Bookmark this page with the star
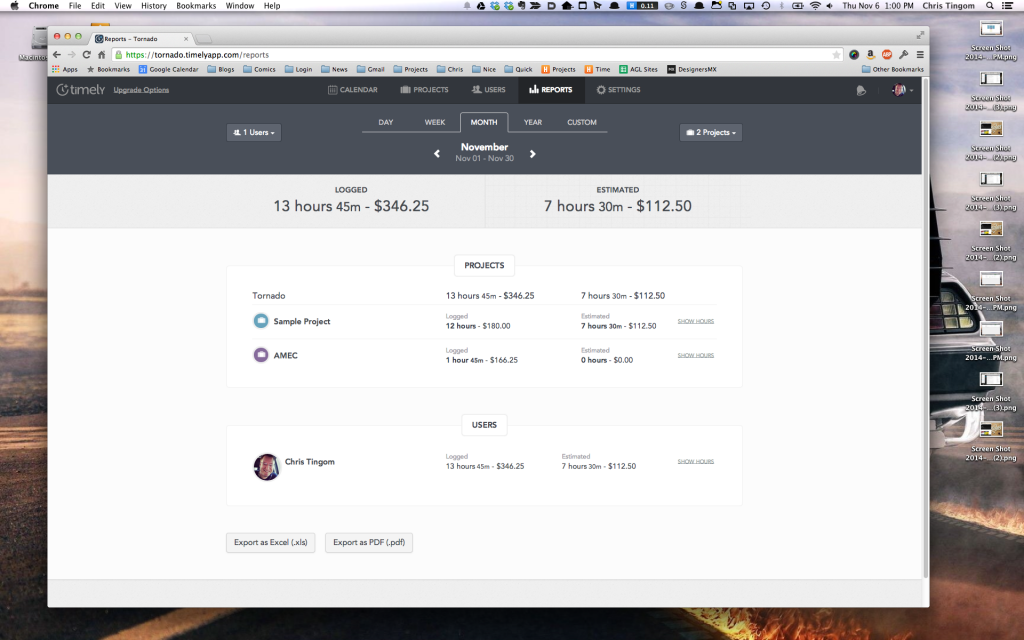 coord(836,55)
